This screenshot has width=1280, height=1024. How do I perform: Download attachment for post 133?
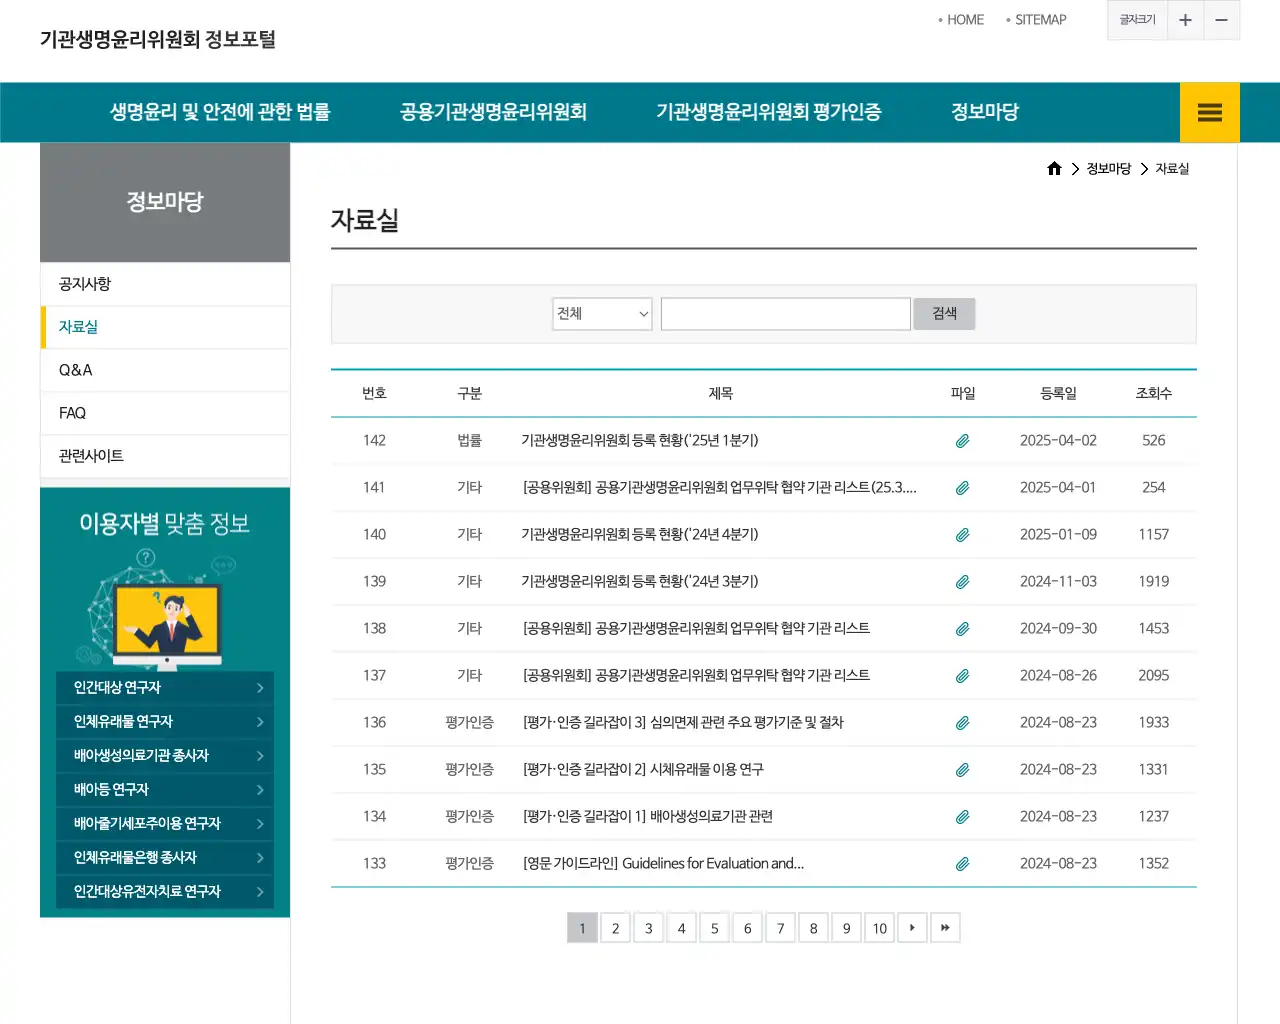click(x=962, y=864)
